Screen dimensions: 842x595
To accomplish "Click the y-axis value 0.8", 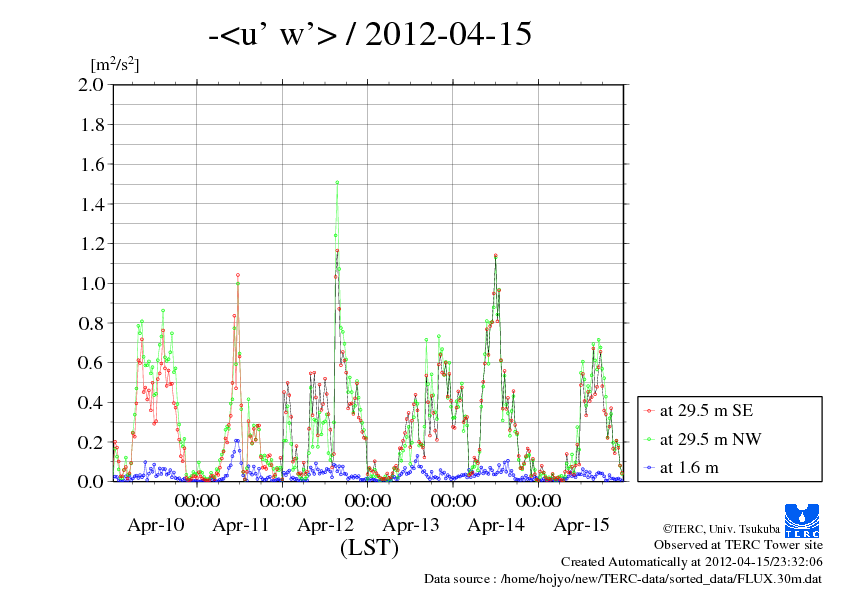I will (91, 323).
